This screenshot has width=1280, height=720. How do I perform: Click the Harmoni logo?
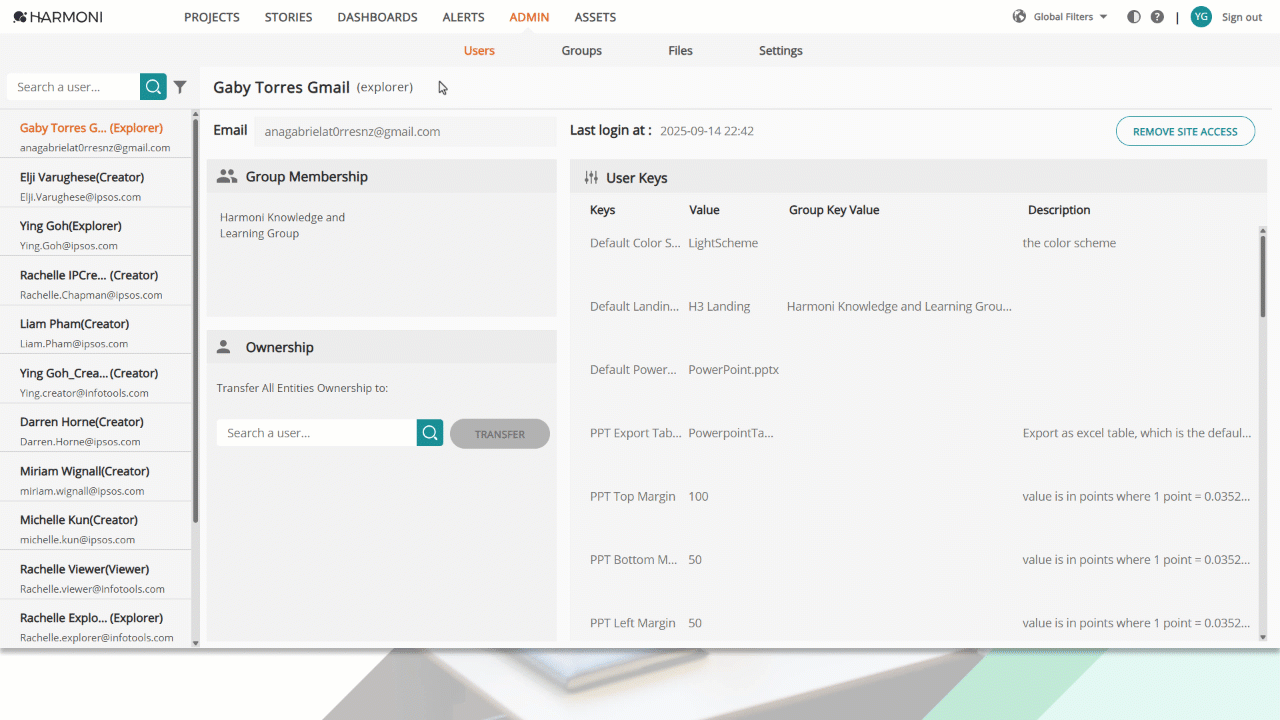pos(58,17)
